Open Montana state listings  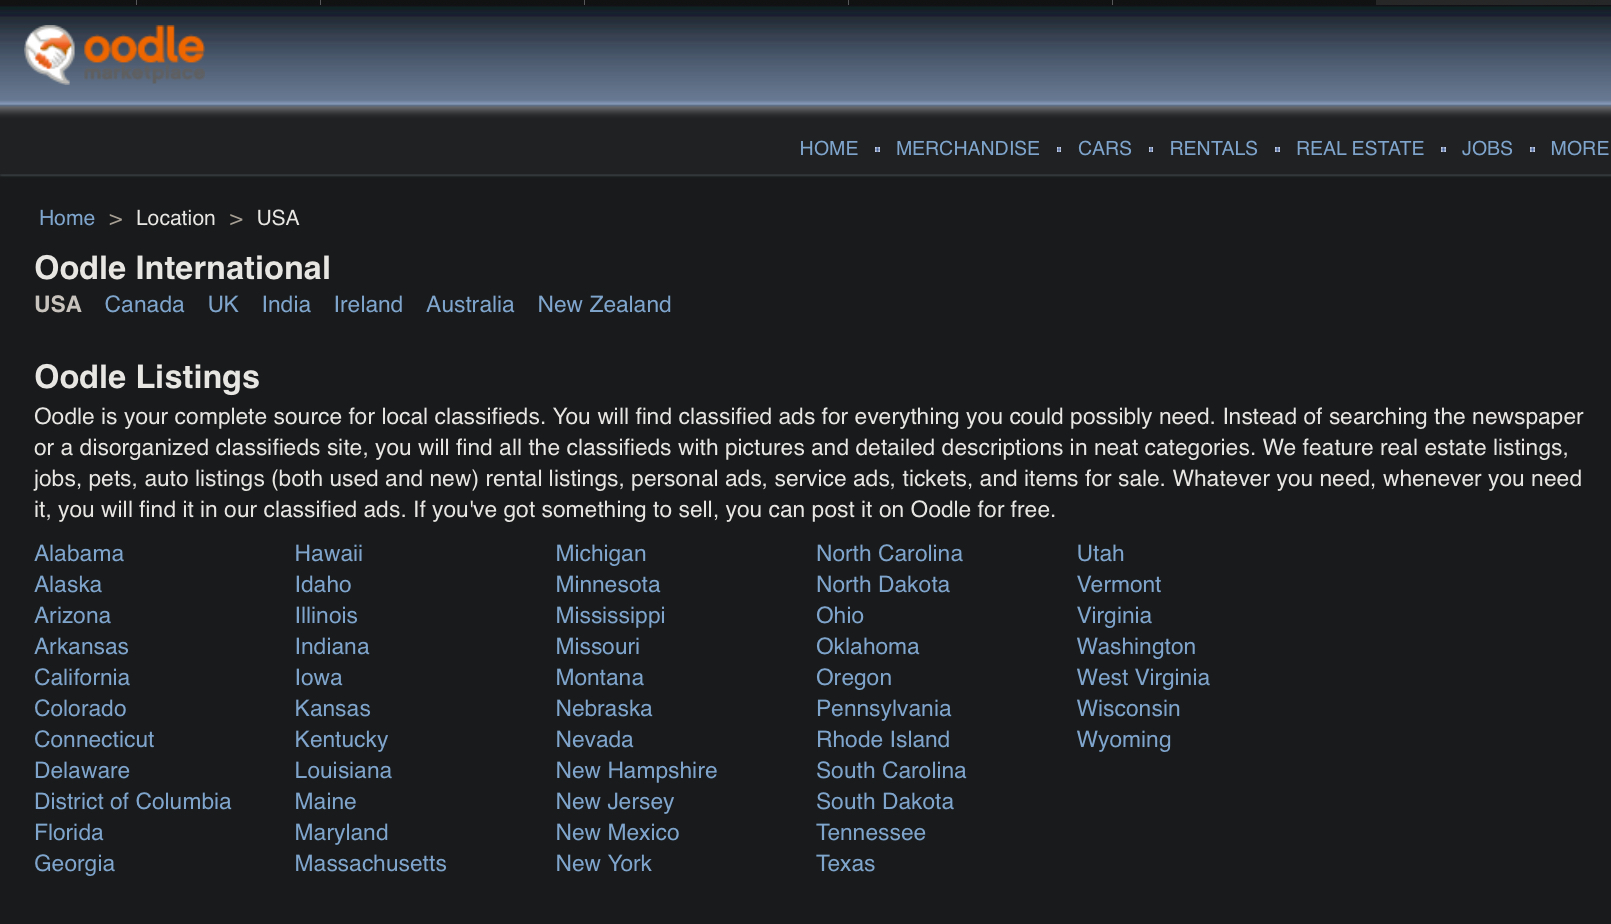pos(600,678)
